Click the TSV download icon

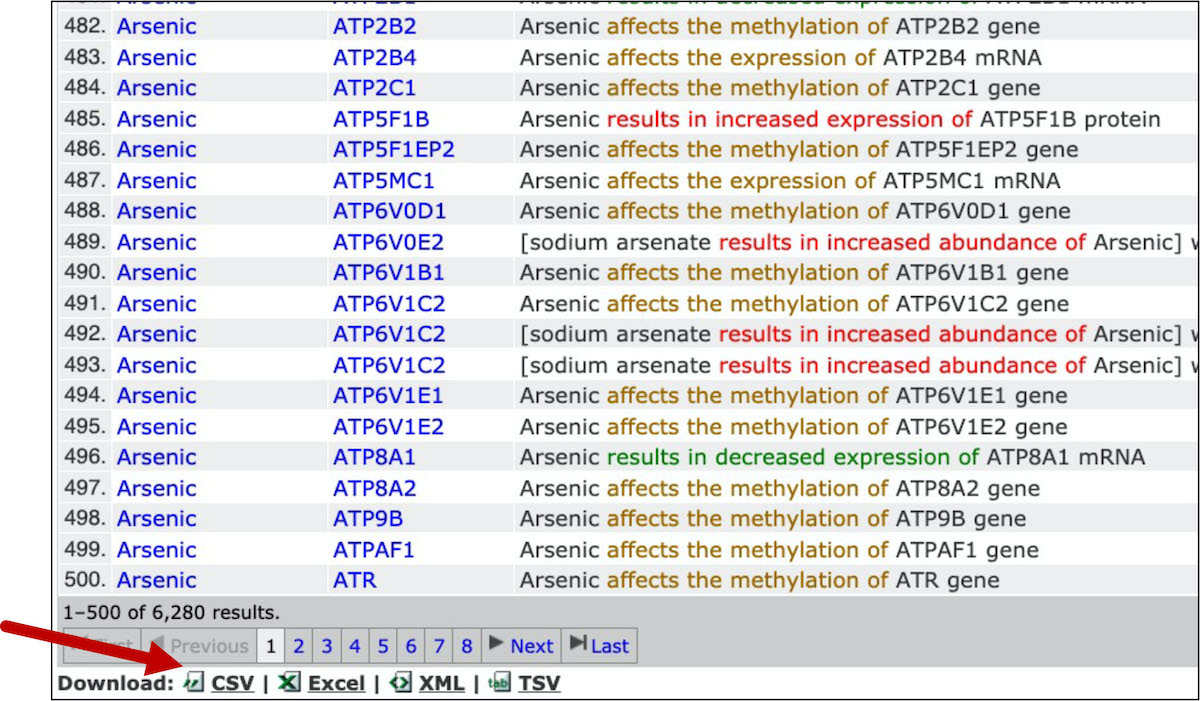tap(499, 683)
